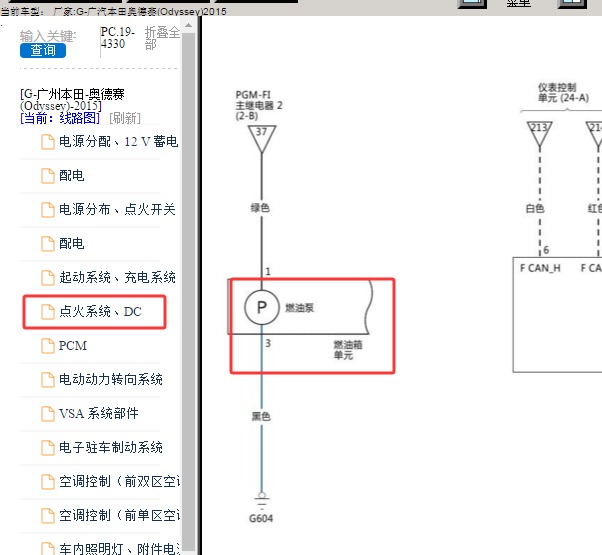Open 起动系统、充电系统 tree item

[x=117, y=278]
